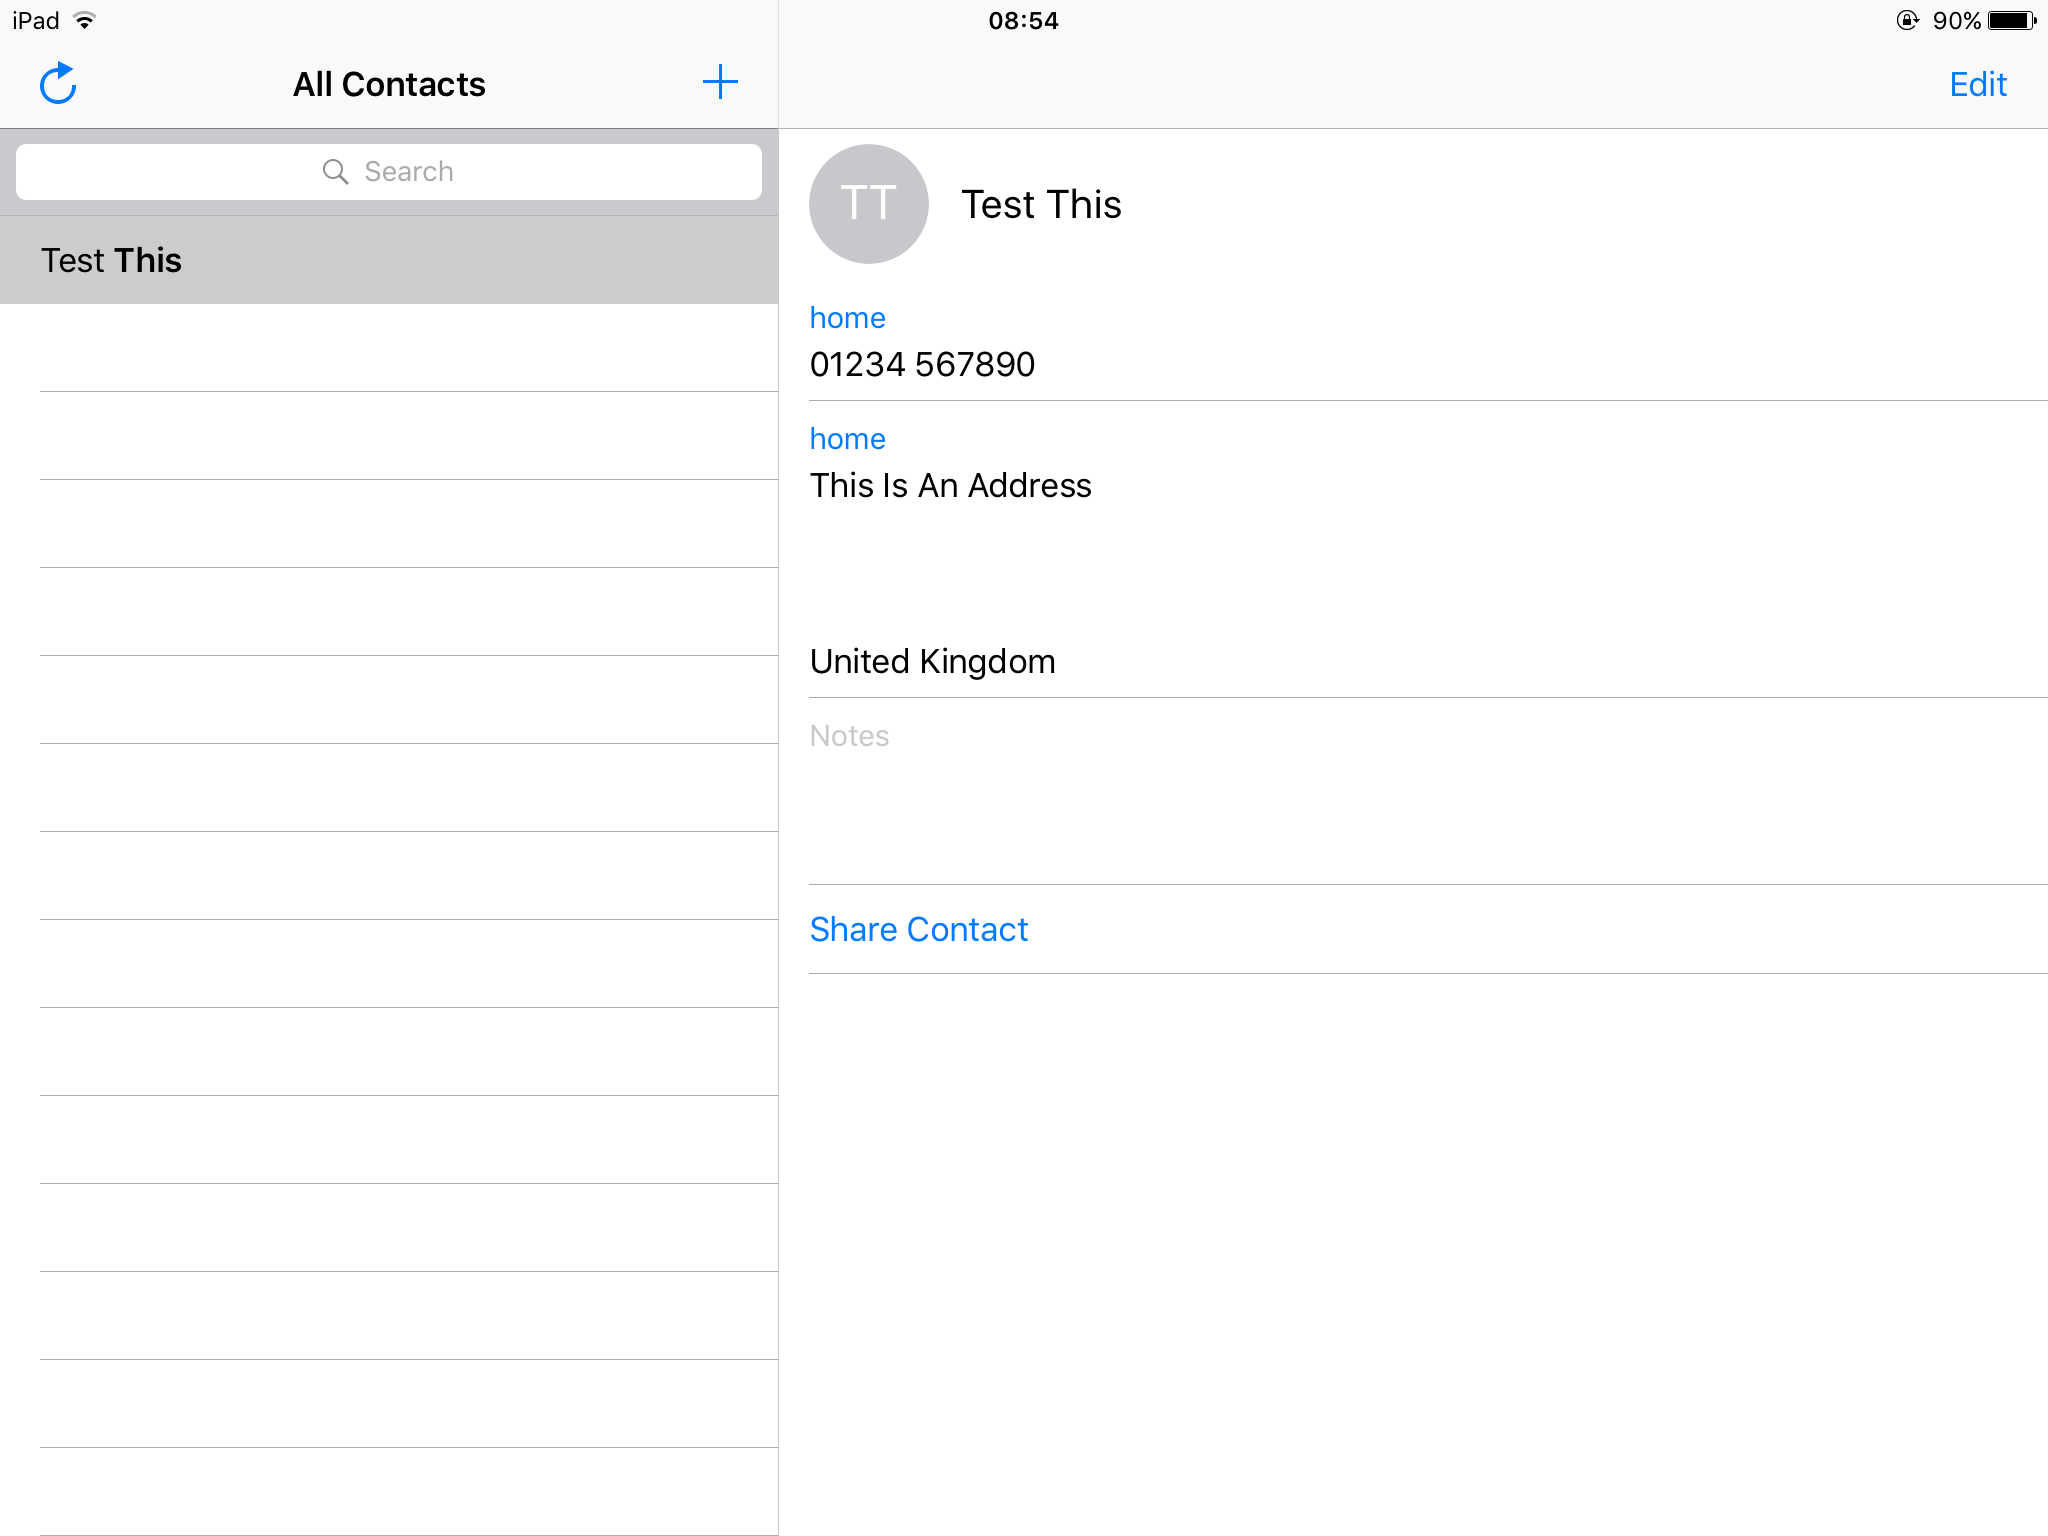Tap This Is An Address line
Viewport: 2048px width, 1536px height.
(x=950, y=485)
